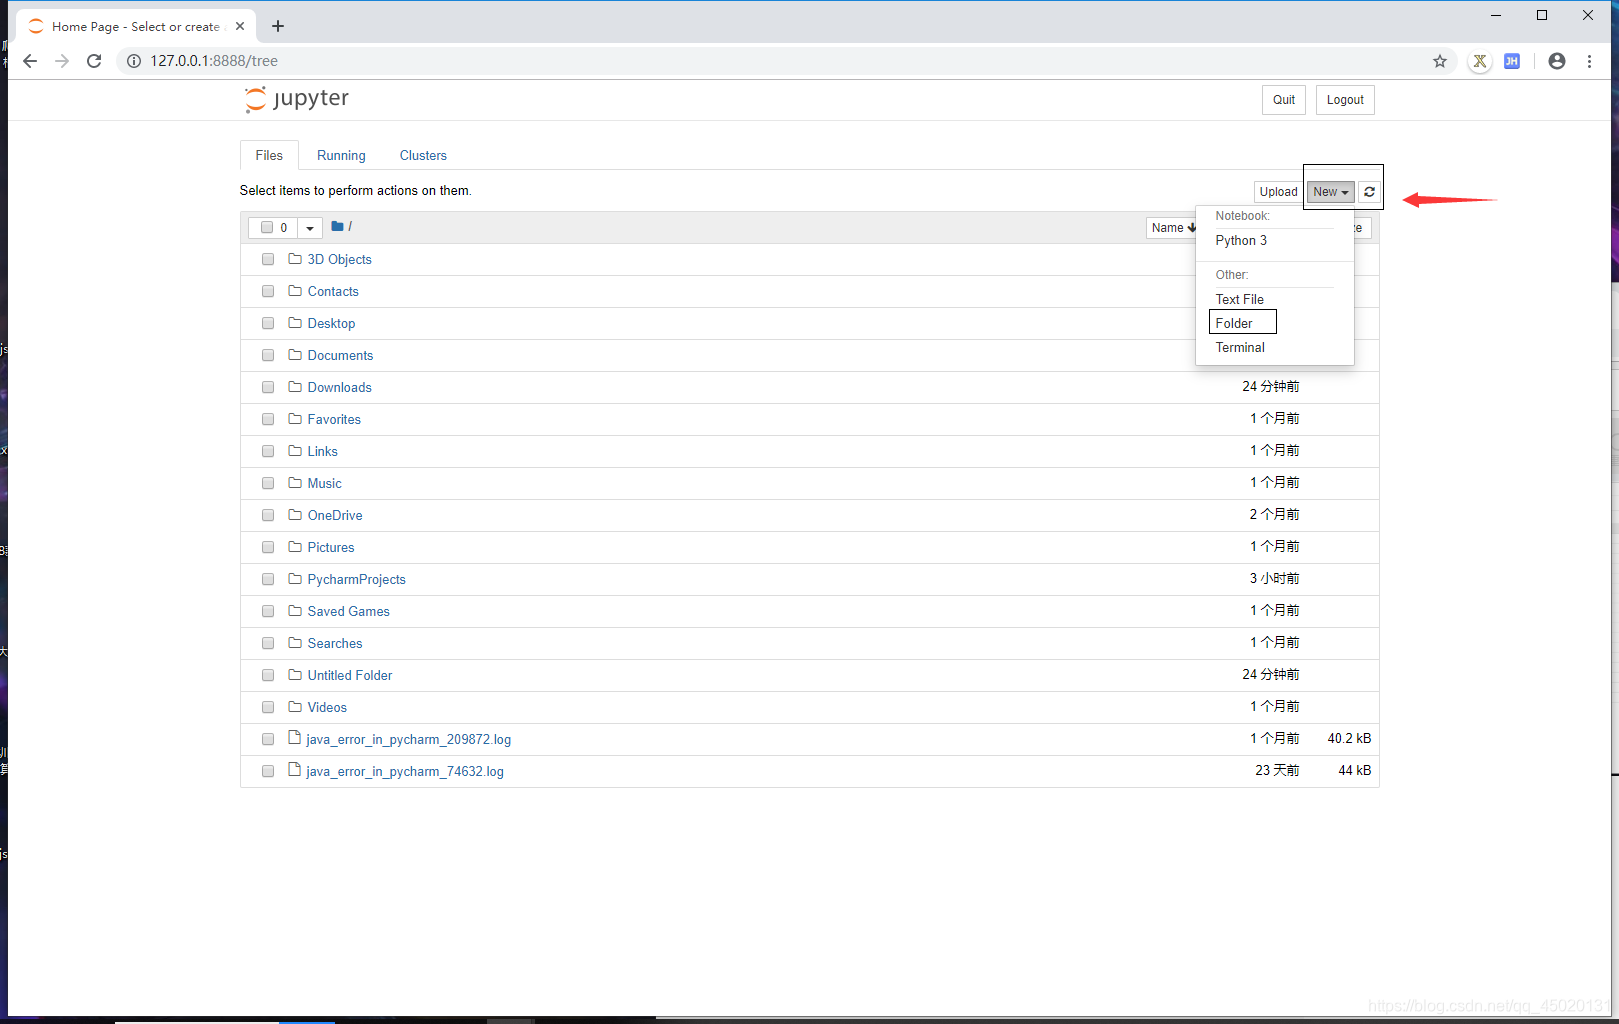Check the Pictures checkbox
The height and width of the screenshot is (1024, 1619).
coord(268,547)
